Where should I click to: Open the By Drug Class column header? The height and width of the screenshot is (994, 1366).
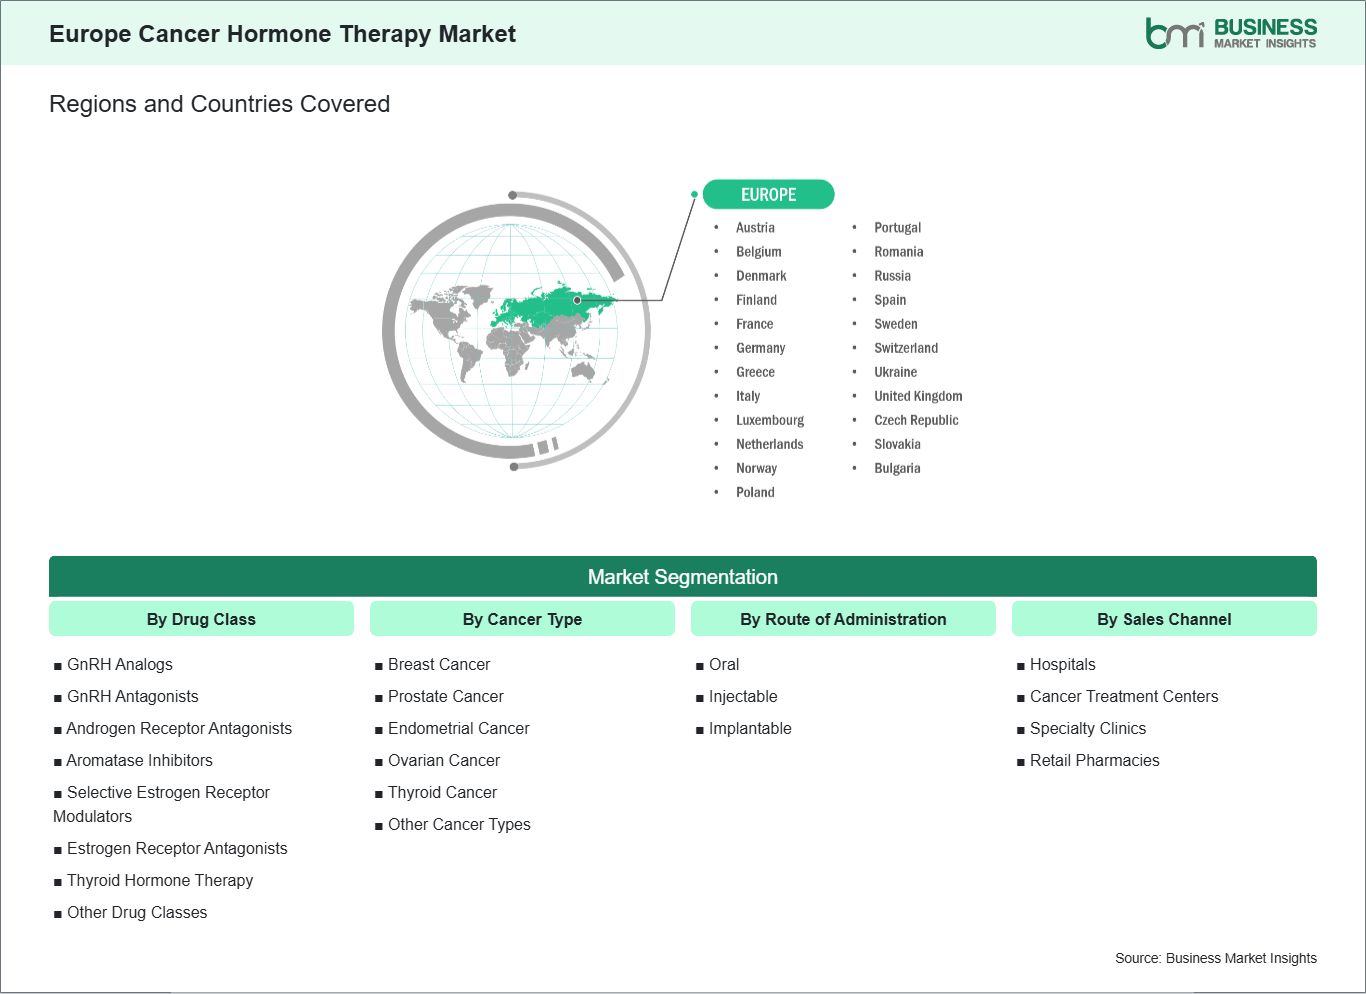[201, 619]
